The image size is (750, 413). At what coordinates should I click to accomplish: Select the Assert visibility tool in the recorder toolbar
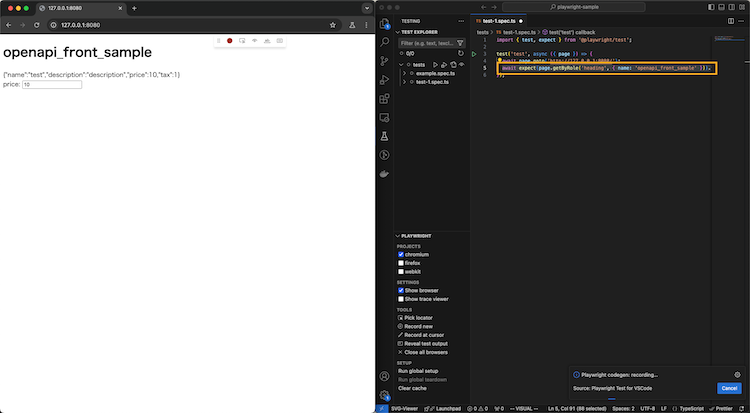point(254,41)
